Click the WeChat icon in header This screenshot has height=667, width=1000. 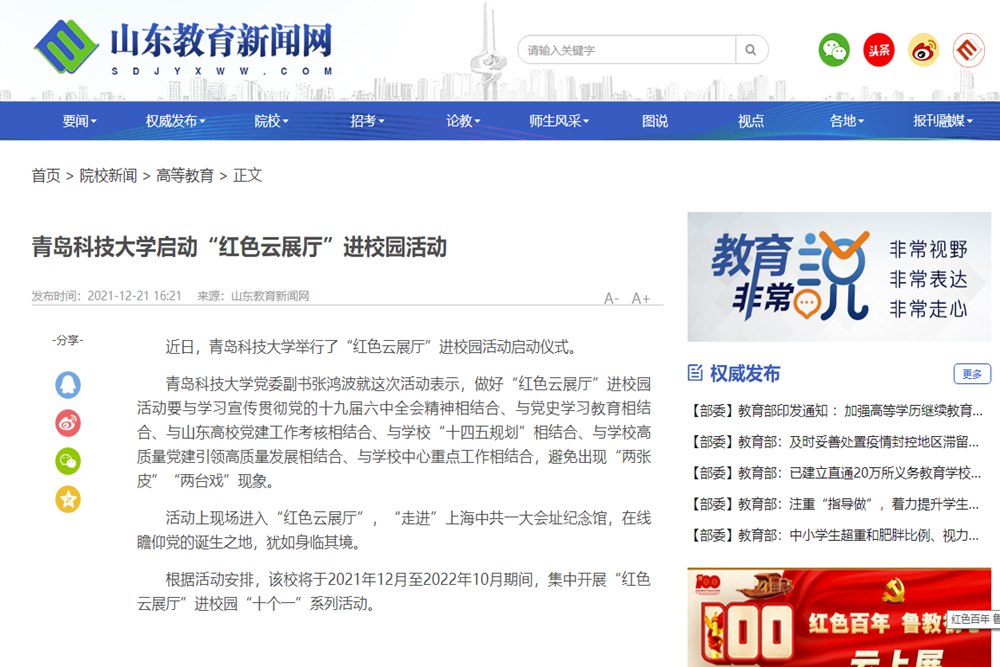(834, 50)
